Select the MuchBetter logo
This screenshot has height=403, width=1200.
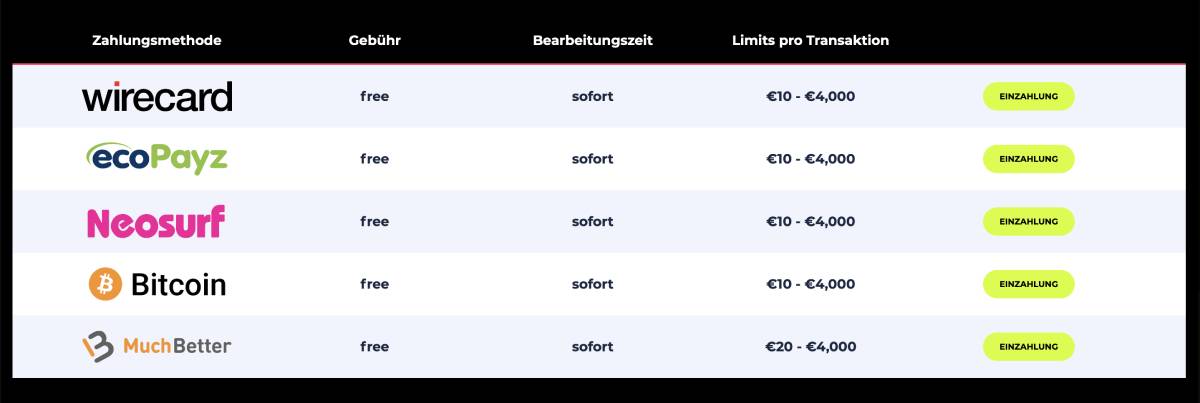[157, 346]
